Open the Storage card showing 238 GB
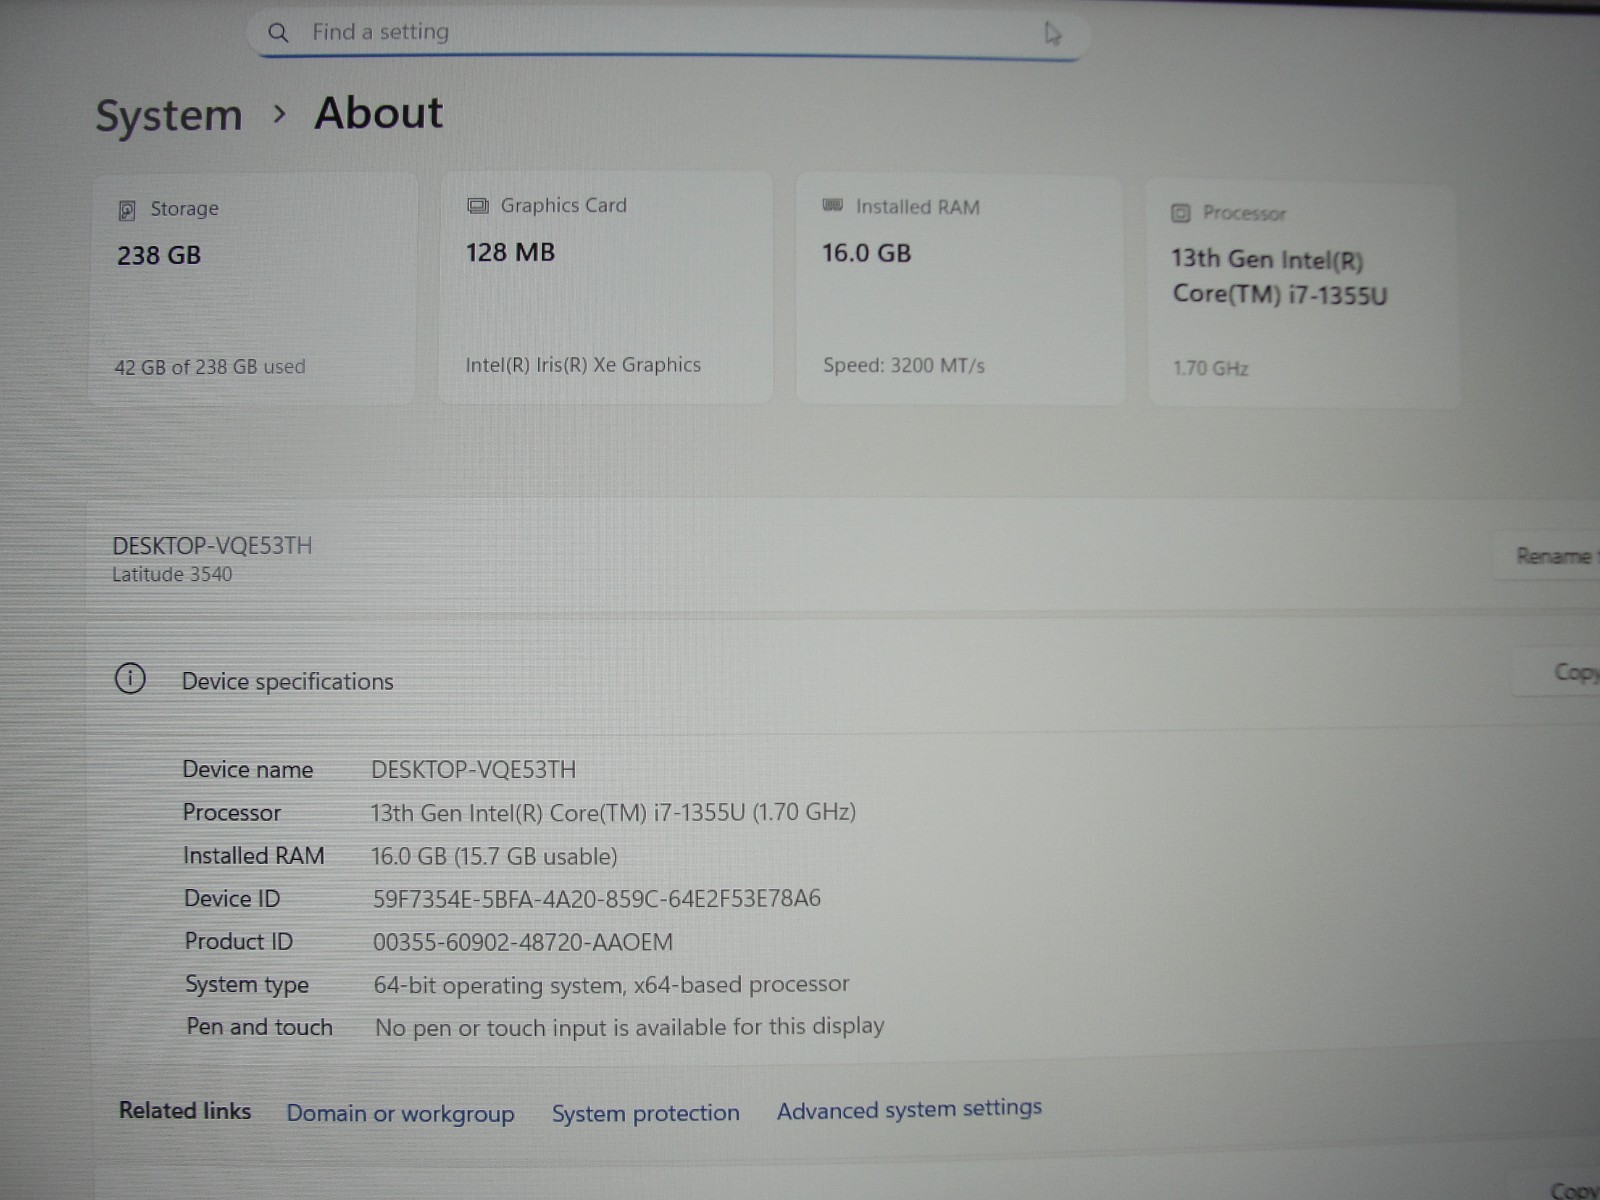 click(252, 289)
